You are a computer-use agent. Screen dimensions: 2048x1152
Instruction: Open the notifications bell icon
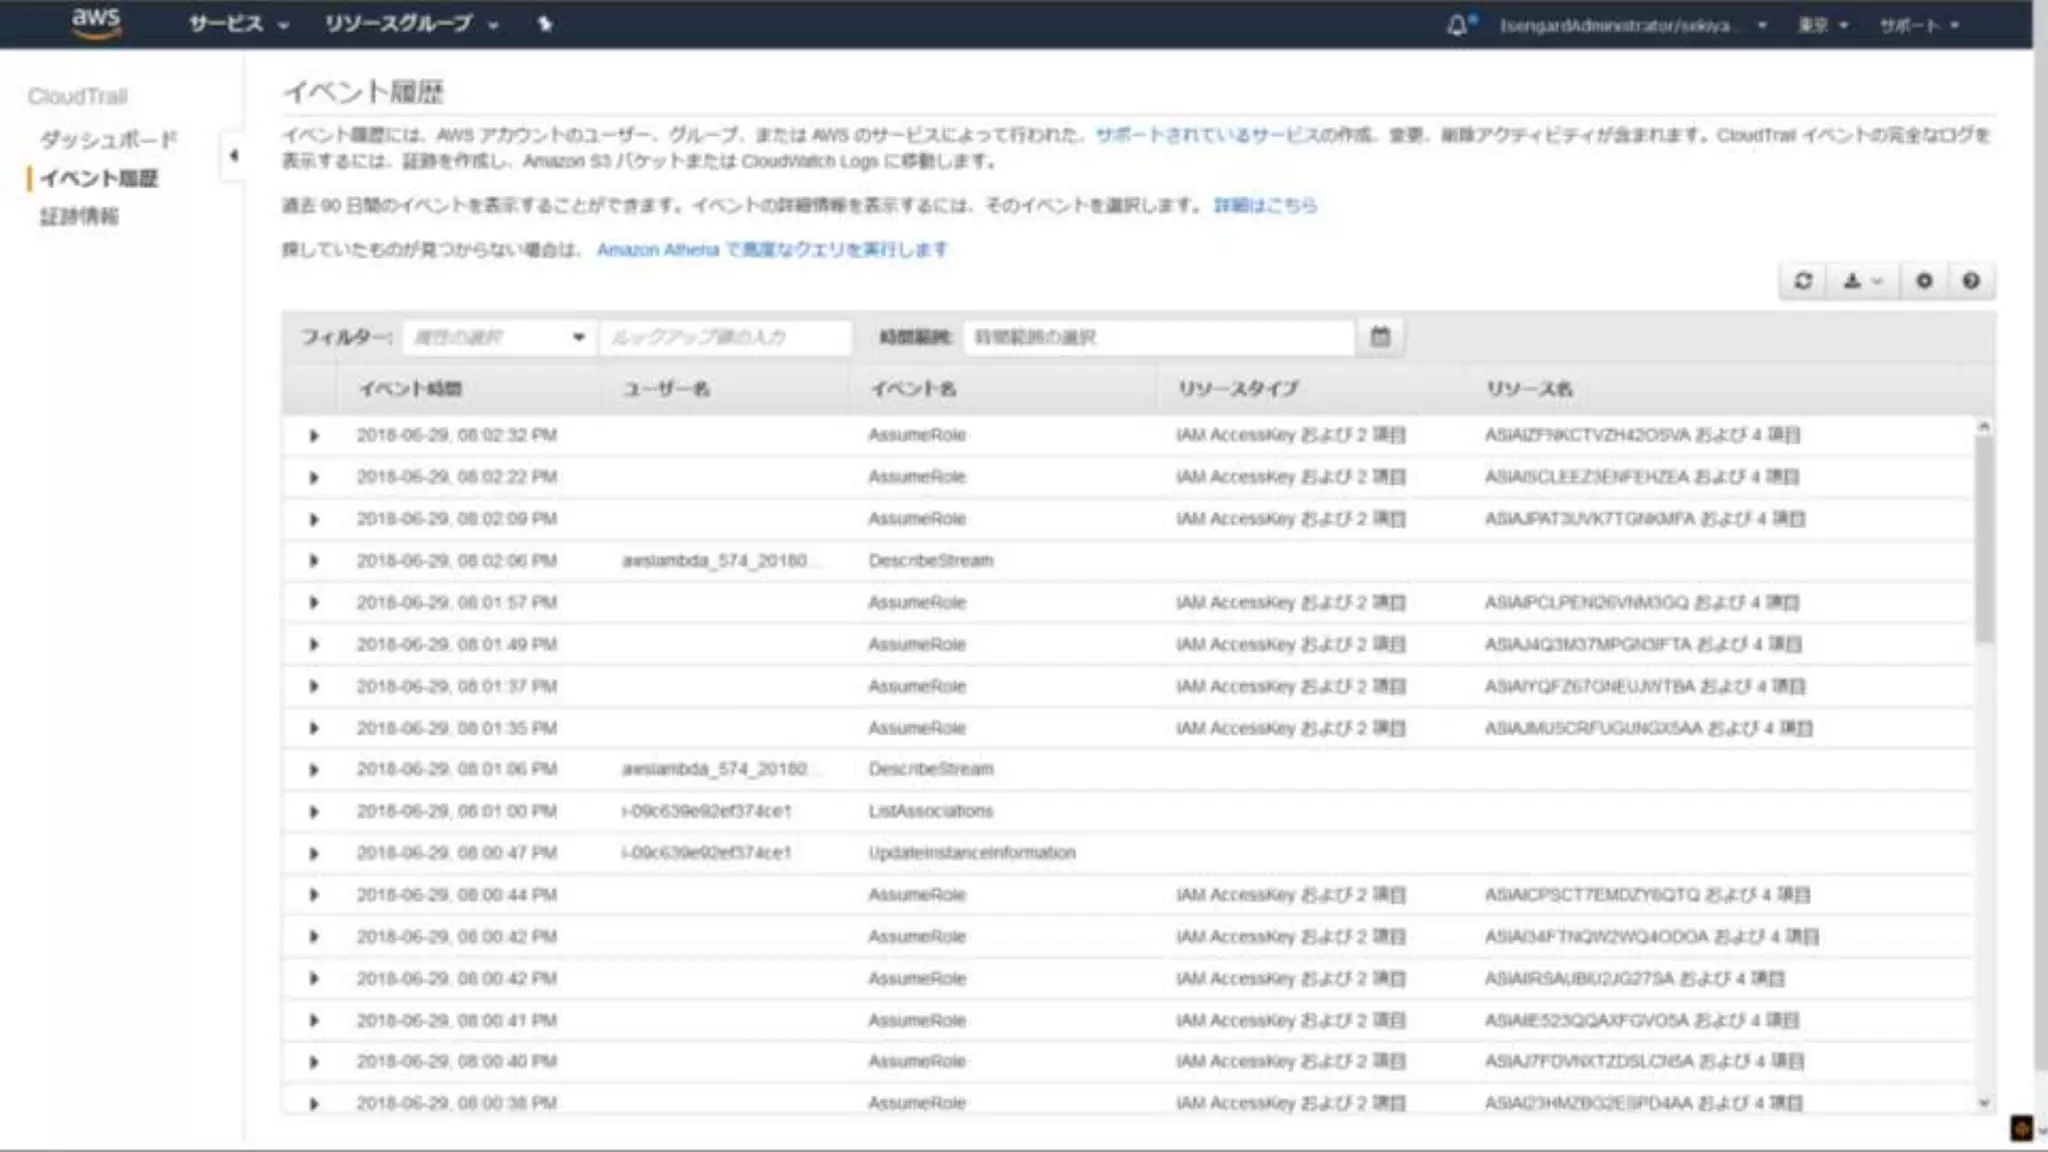1458,25
